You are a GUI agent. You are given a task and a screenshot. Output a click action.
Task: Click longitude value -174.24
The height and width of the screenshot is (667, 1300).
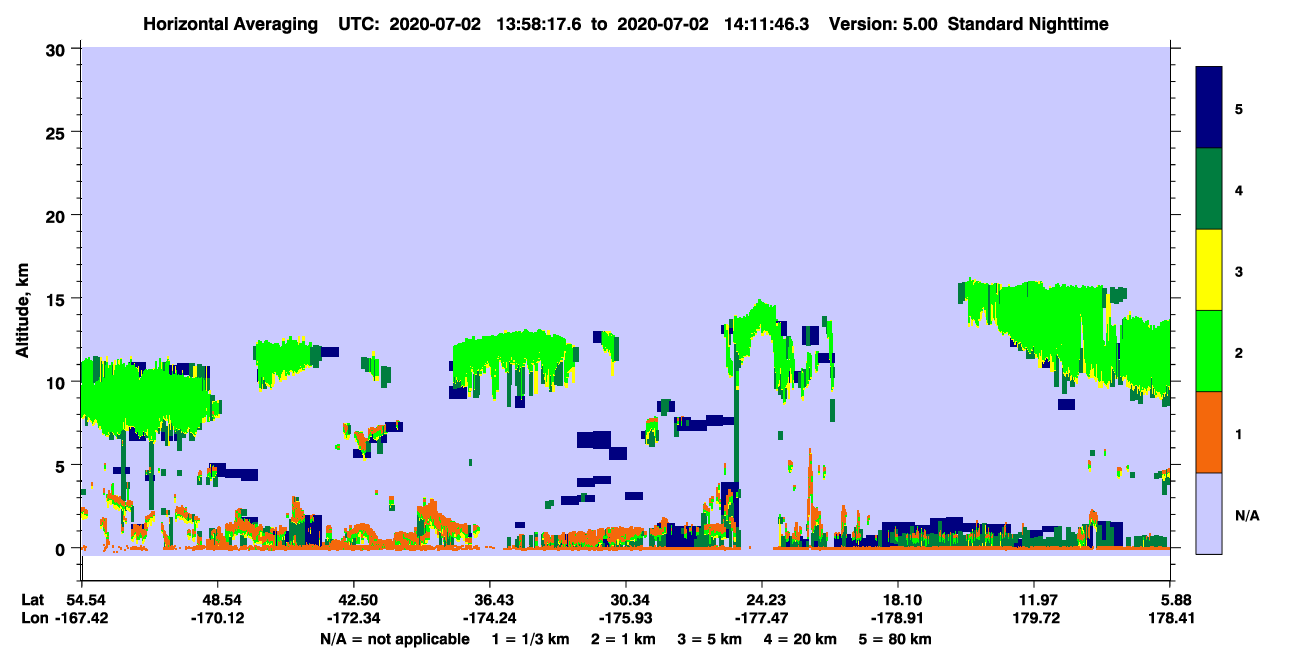[x=490, y=618]
